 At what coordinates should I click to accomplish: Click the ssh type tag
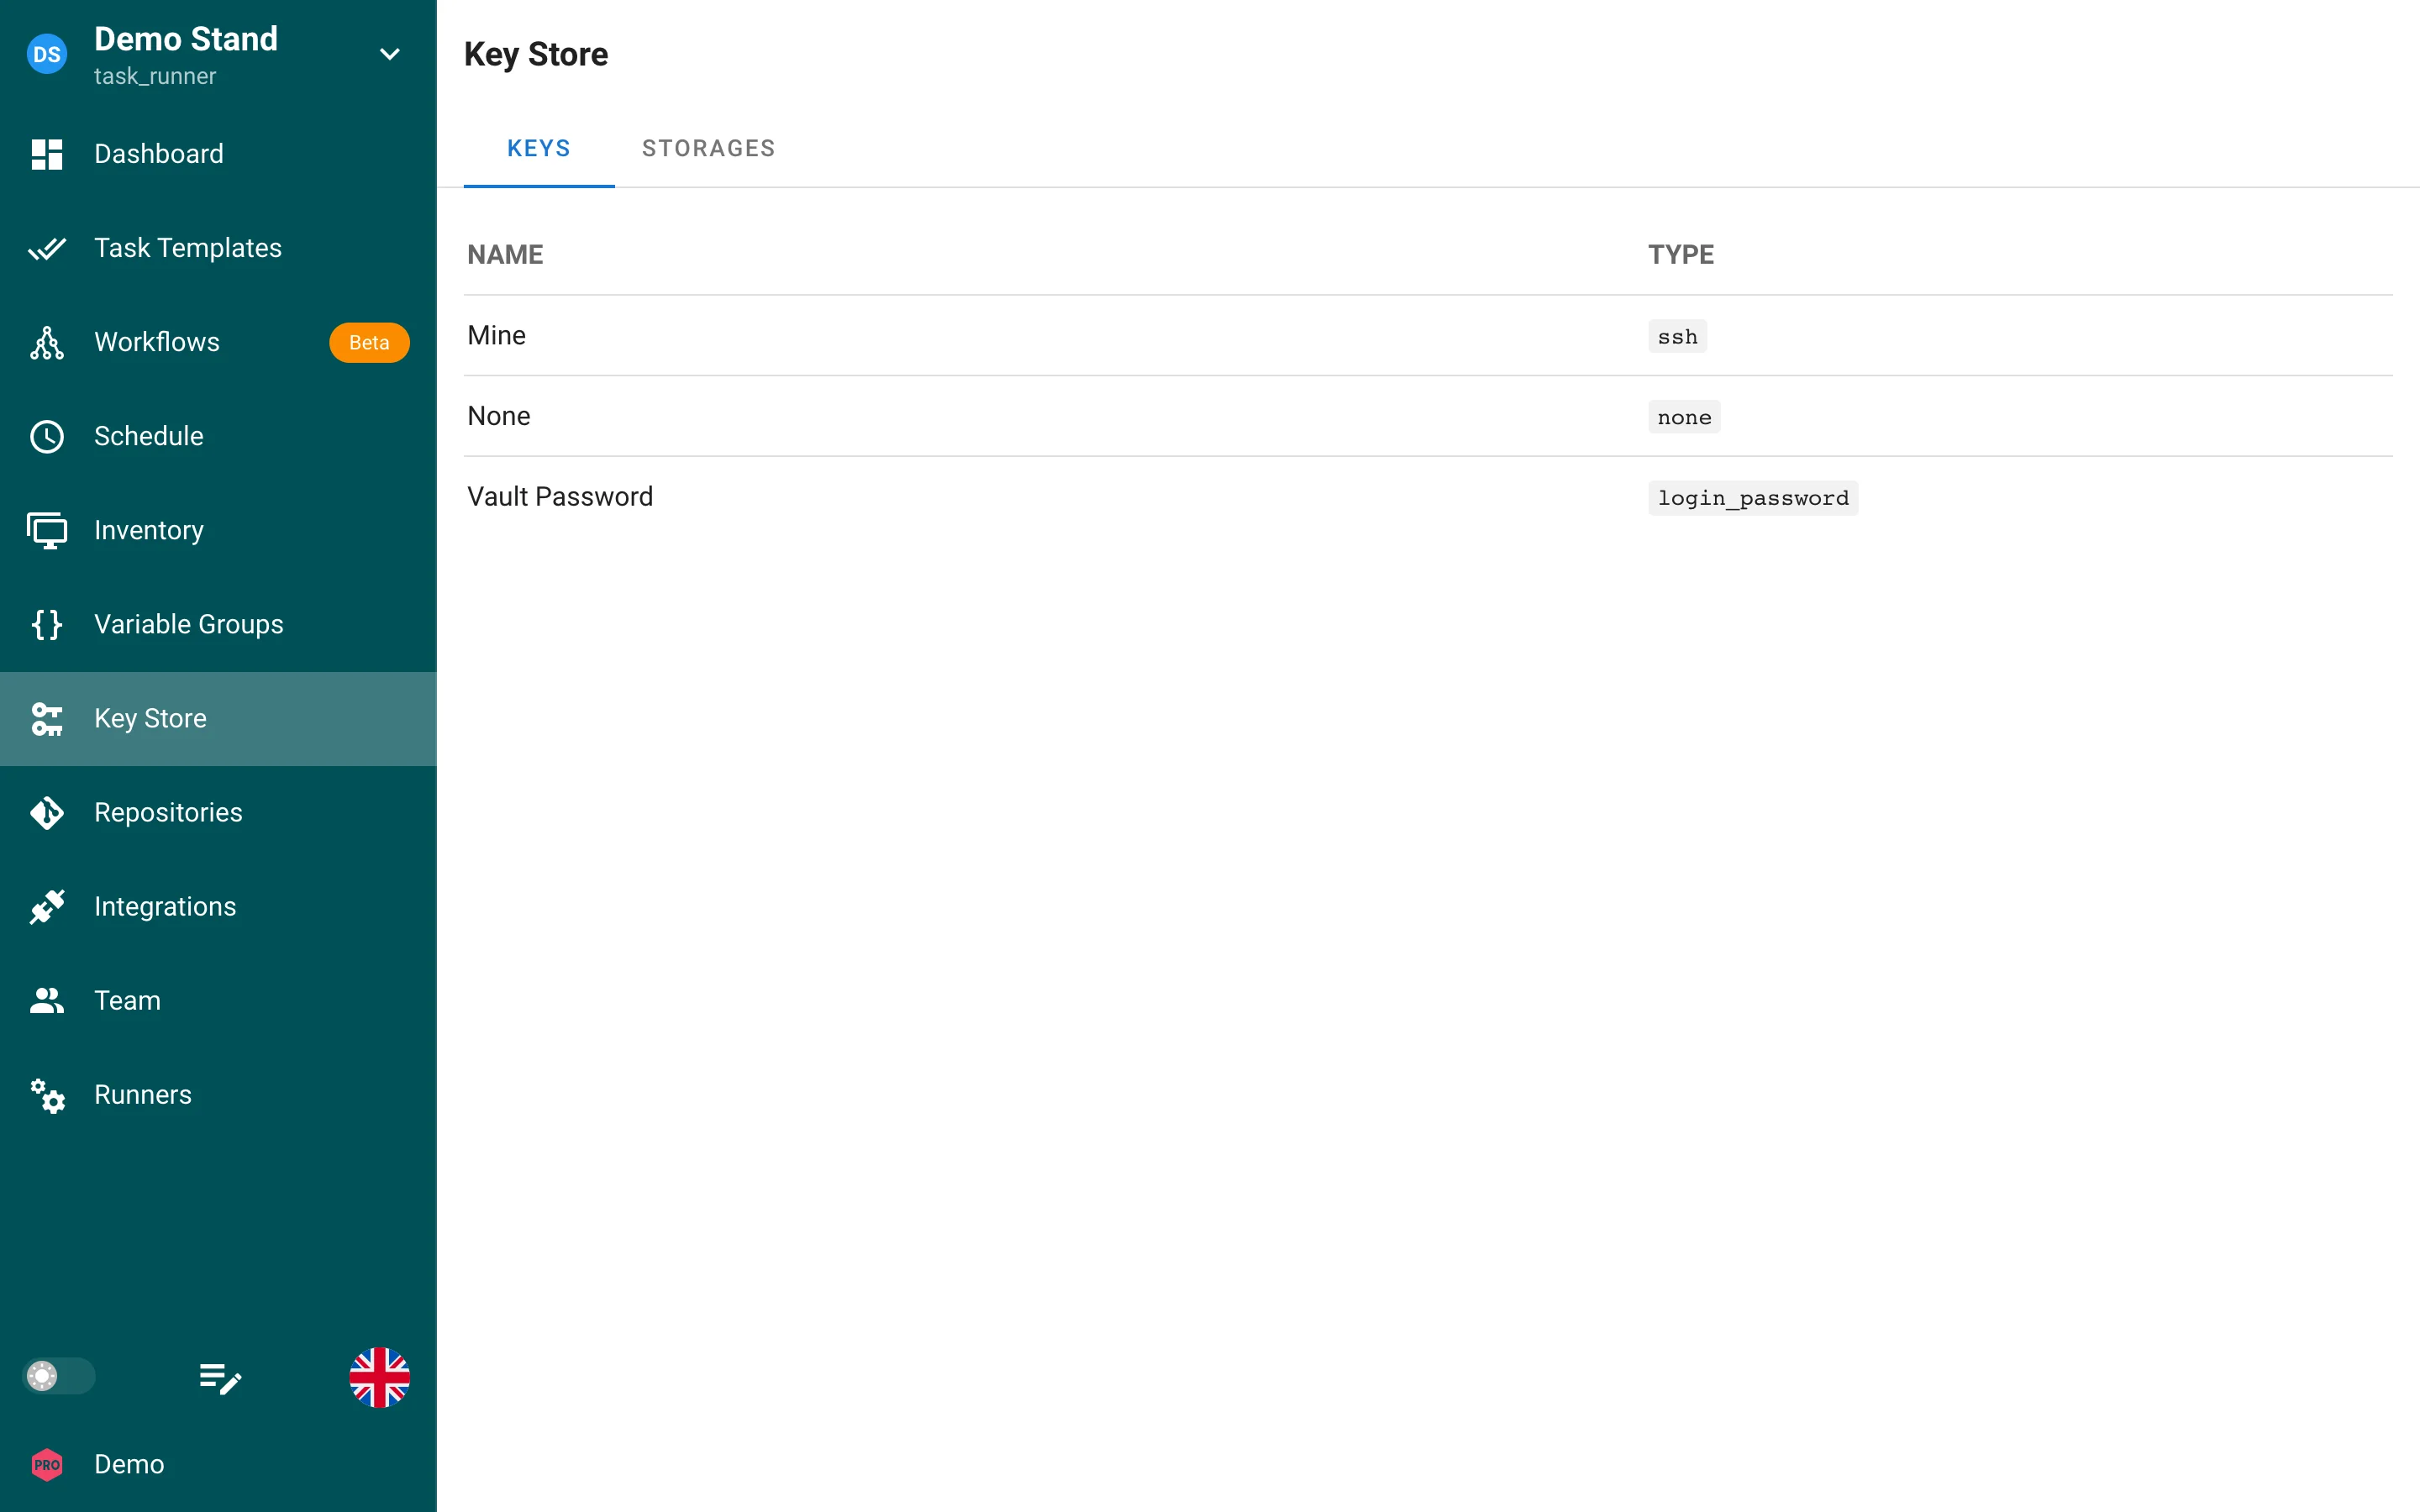tap(1677, 337)
